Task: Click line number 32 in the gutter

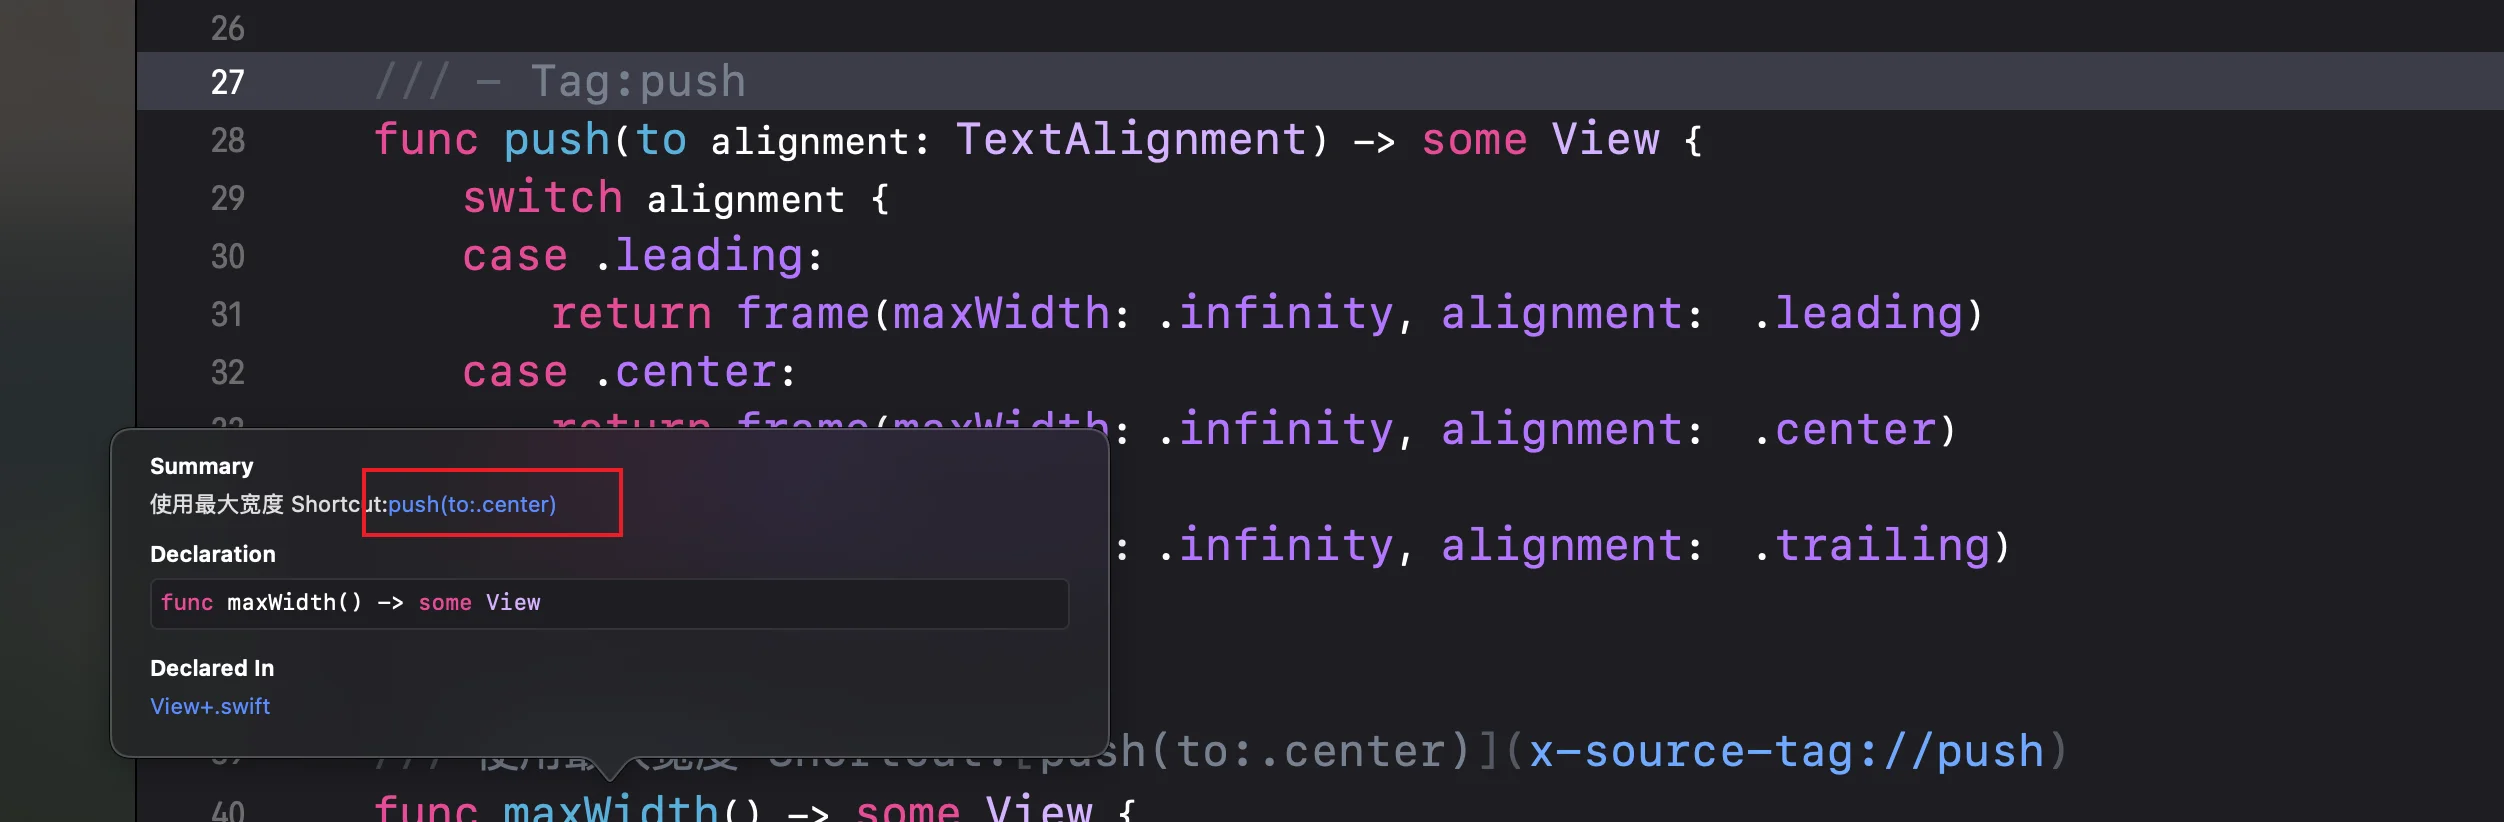Action: pyautogui.click(x=227, y=373)
